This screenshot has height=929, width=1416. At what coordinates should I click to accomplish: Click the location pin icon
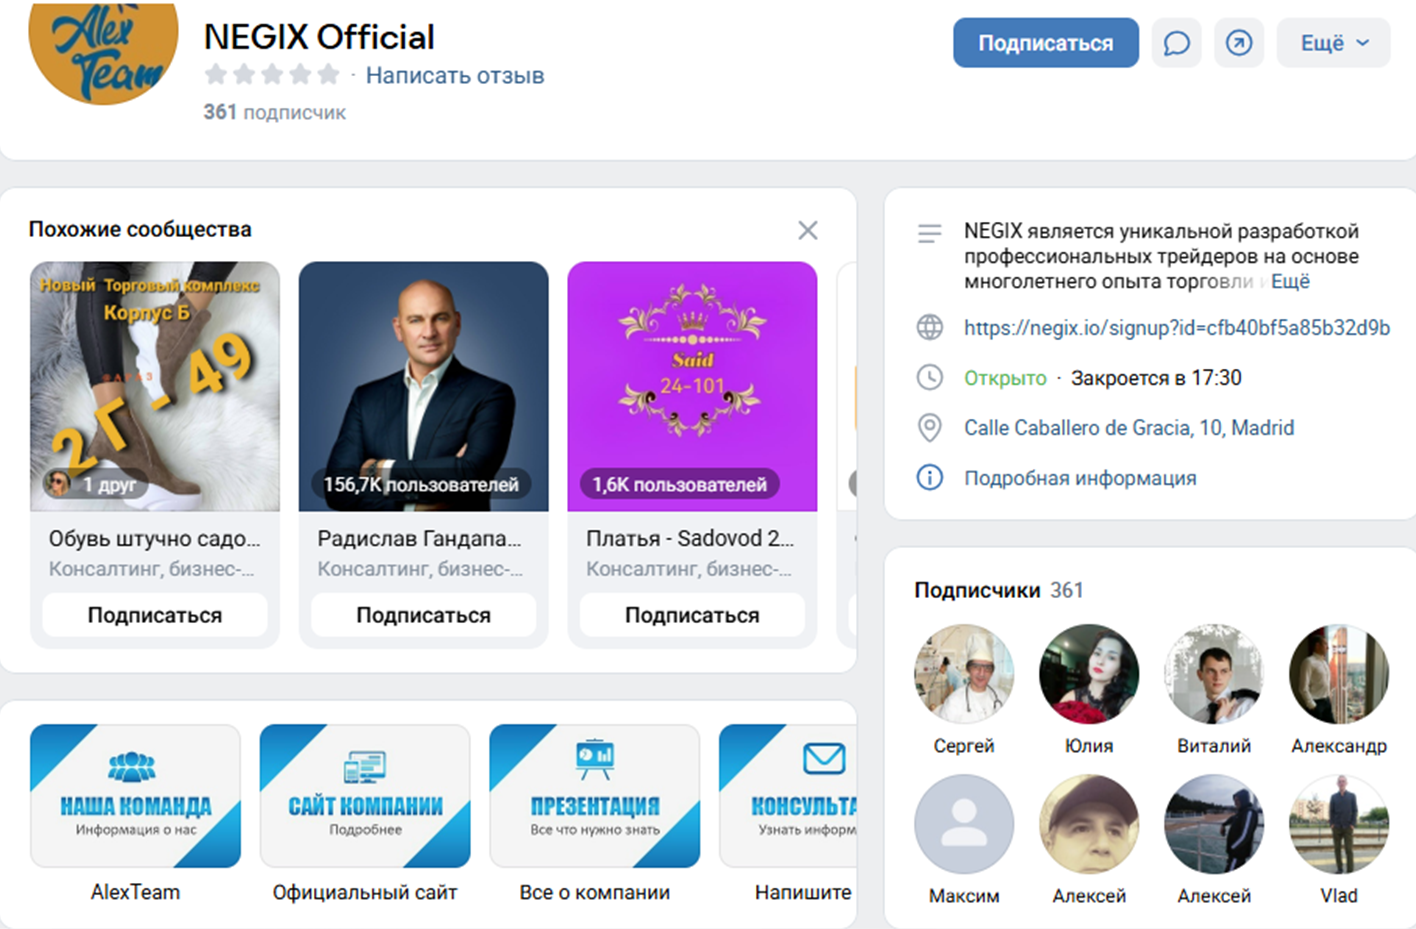[x=929, y=428]
